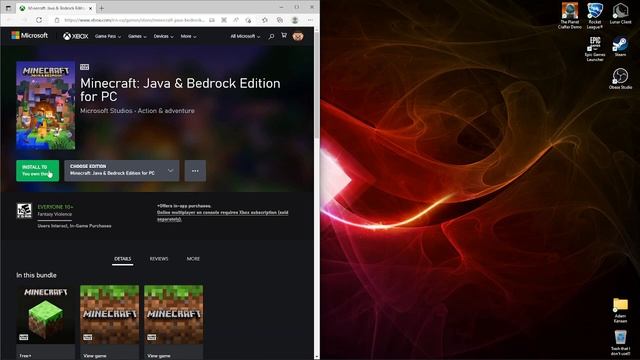
Task: Reload the page with the refresh button
Action: (x=39, y=20)
